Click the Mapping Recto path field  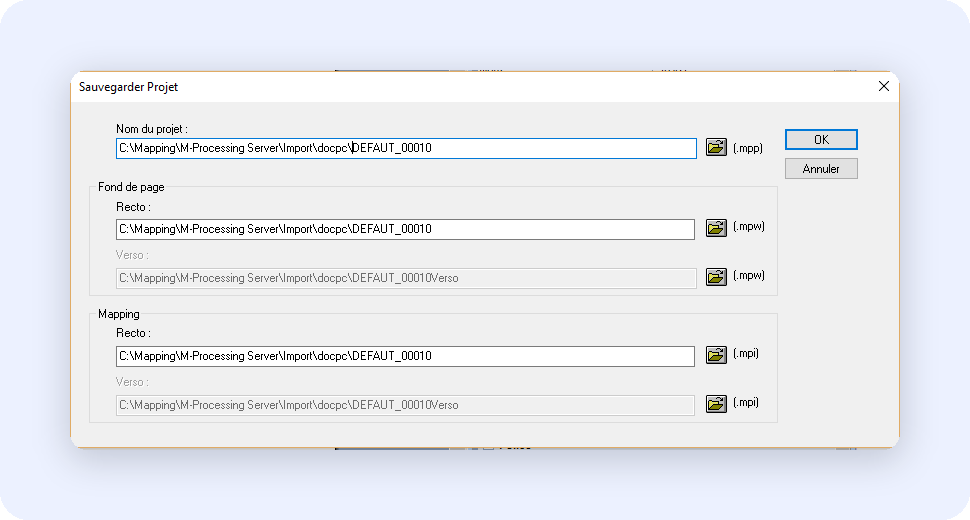tap(405, 356)
